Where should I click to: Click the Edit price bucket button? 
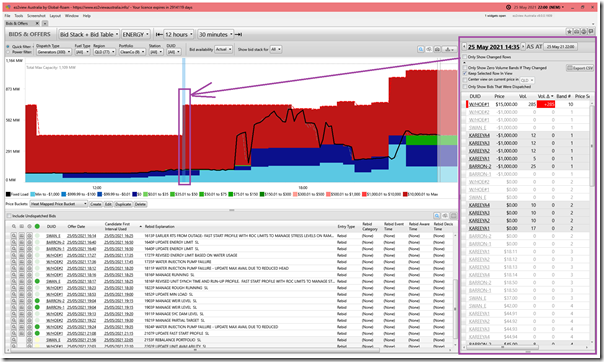(x=109, y=204)
